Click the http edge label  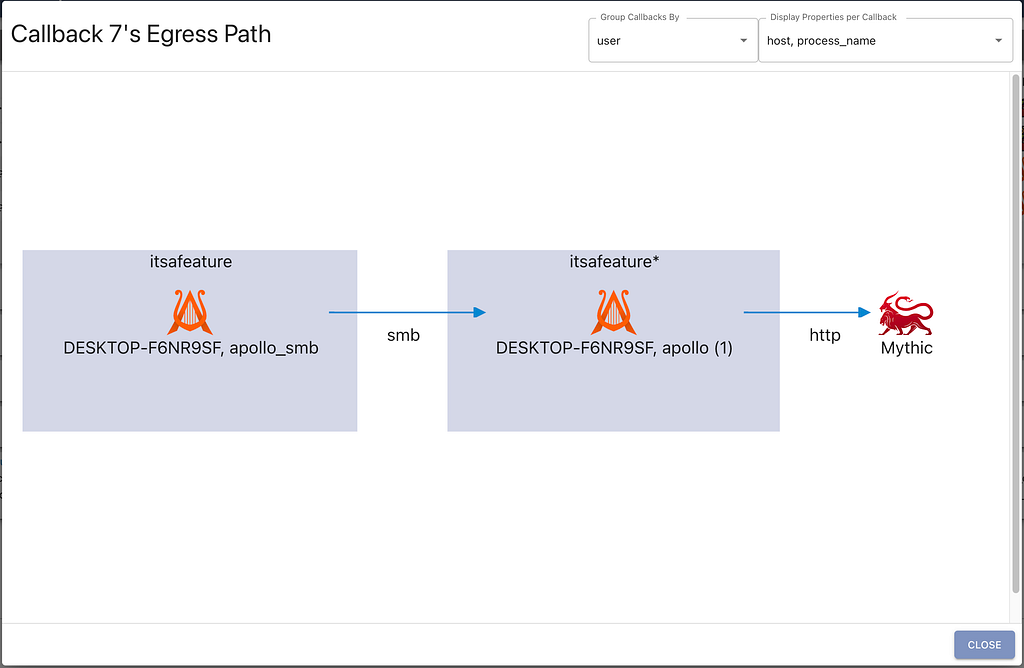click(825, 335)
